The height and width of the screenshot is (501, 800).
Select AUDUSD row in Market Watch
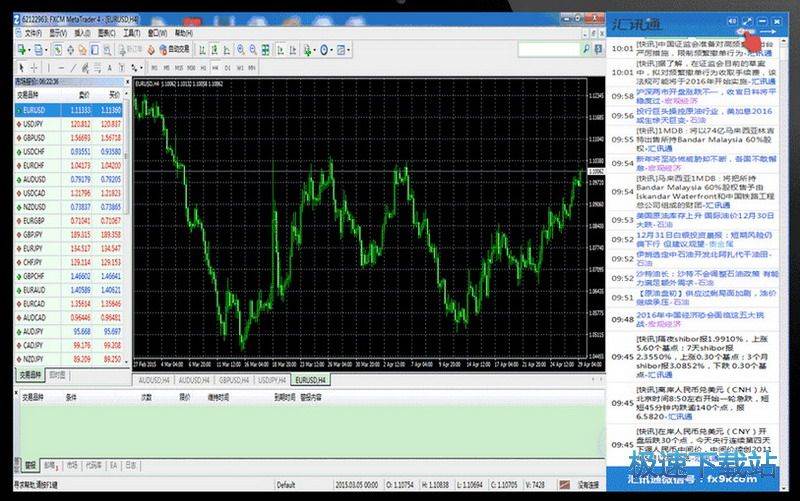[68, 179]
